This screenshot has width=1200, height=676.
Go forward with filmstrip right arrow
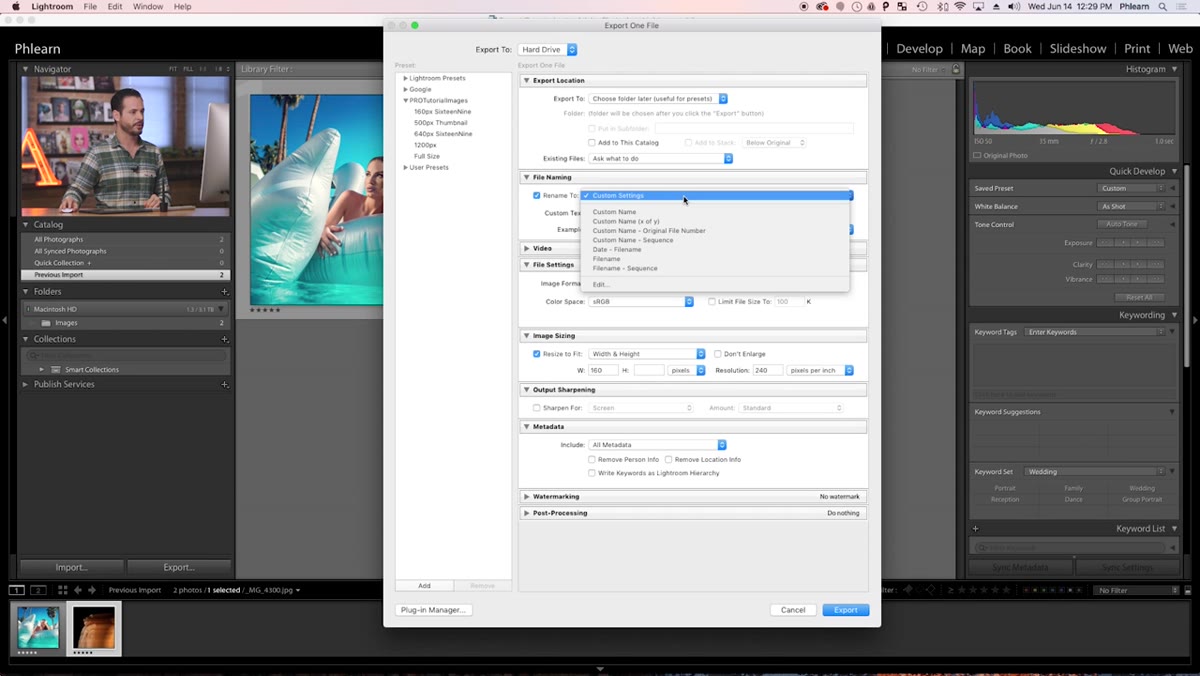coord(93,590)
